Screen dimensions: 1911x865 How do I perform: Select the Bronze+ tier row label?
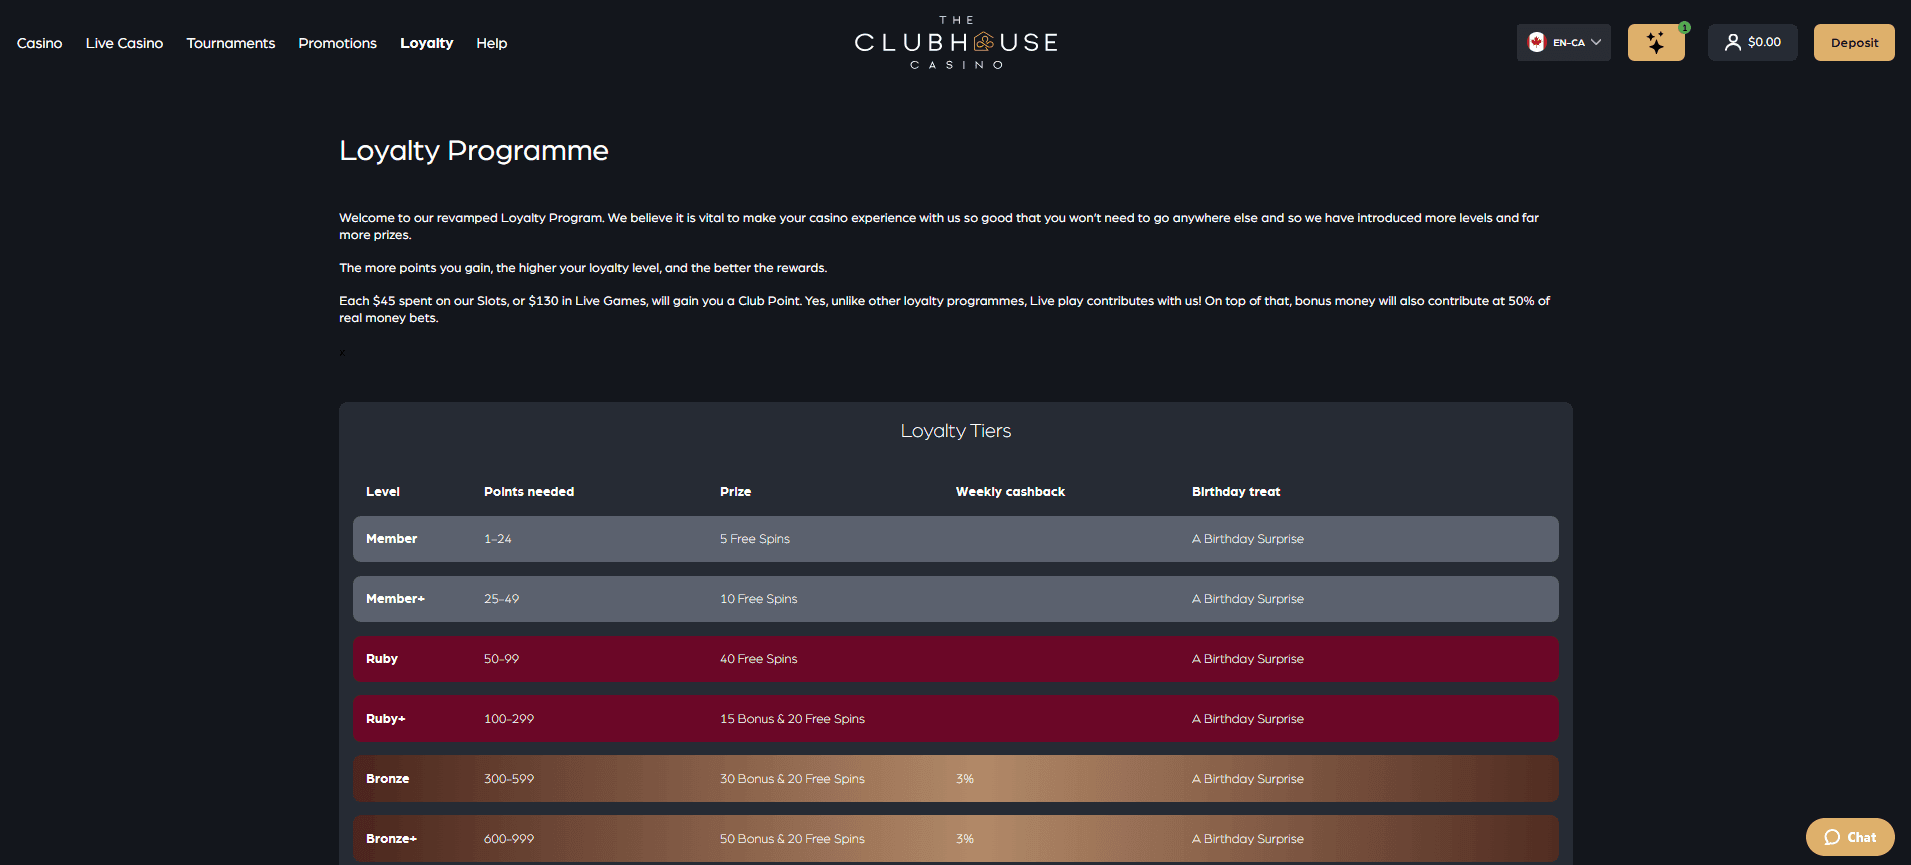(391, 838)
